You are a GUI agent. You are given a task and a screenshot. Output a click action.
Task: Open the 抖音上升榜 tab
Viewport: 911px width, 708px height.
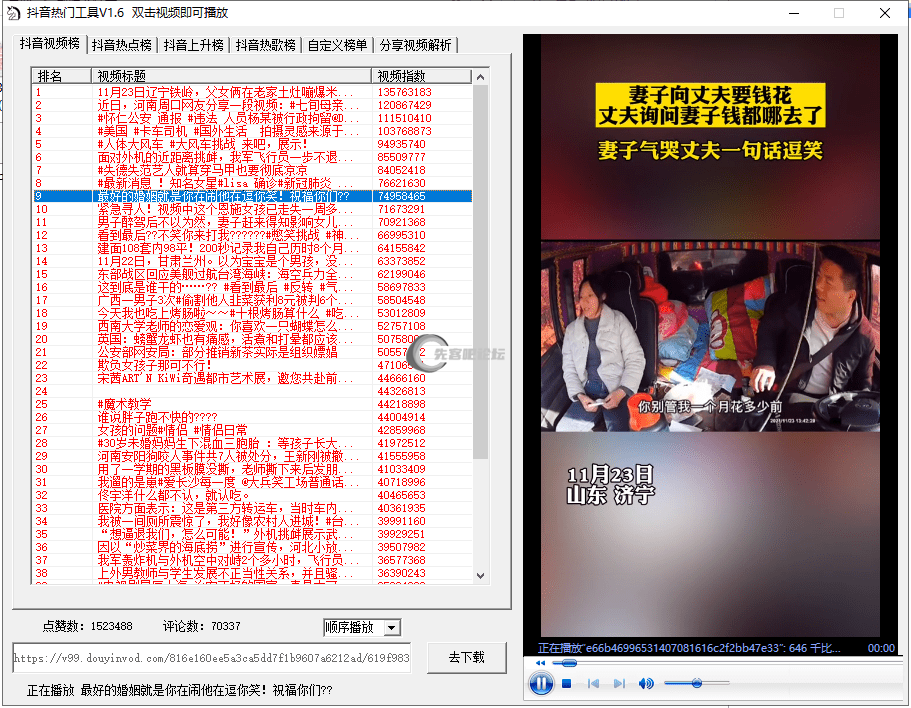tap(194, 45)
